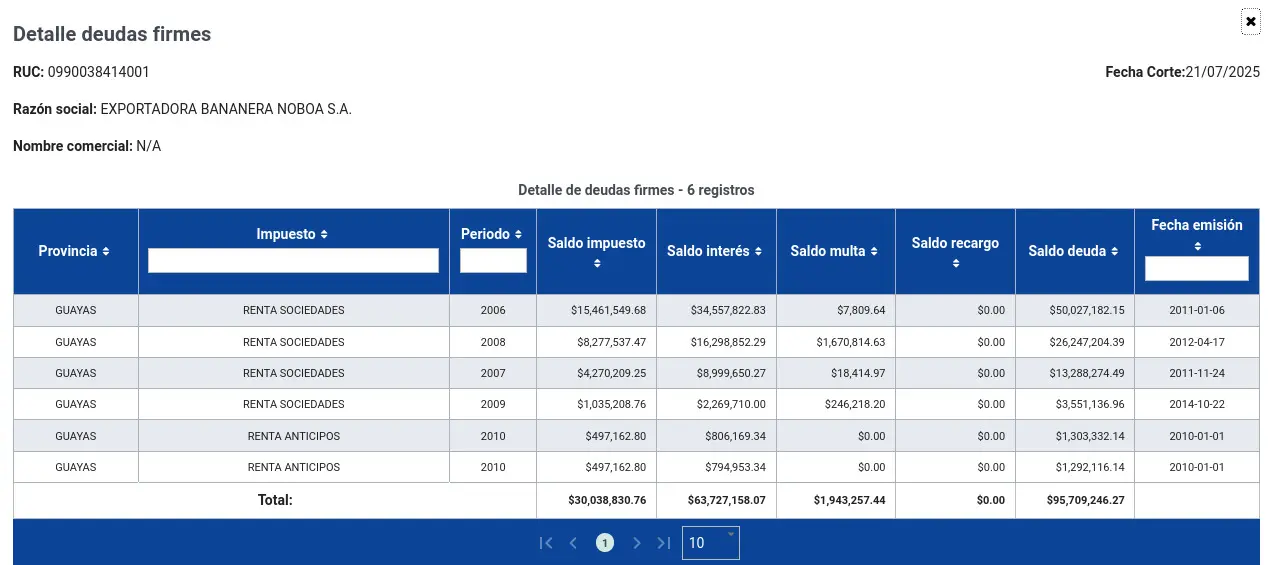The height and width of the screenshot is (565, 1271).
Task: Close the Detalle deudas firmes dialog
Action: coord(1251,21)
